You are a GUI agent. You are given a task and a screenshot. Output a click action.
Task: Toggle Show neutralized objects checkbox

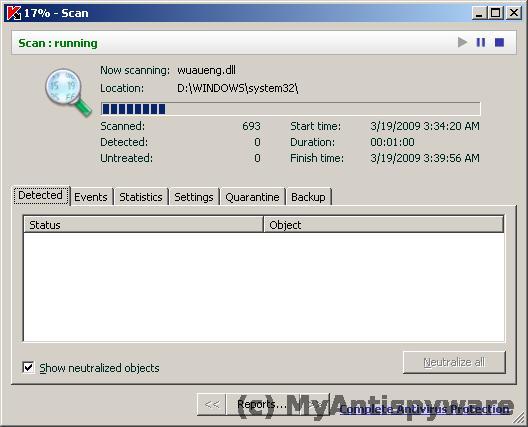28,367
